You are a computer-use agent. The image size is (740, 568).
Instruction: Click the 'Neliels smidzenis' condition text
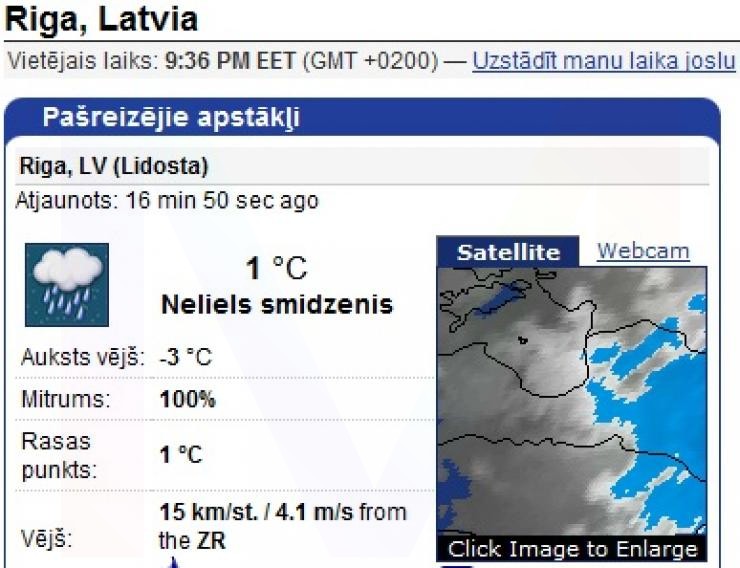pos(277,304)
